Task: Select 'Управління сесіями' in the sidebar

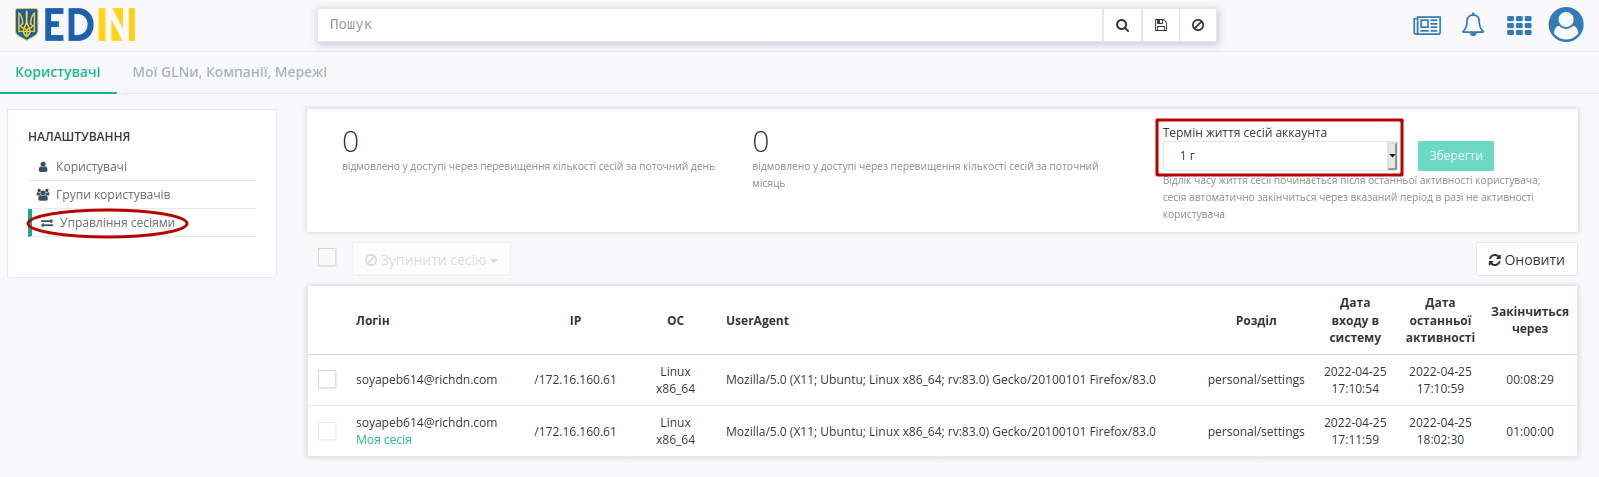Action: 117,223
